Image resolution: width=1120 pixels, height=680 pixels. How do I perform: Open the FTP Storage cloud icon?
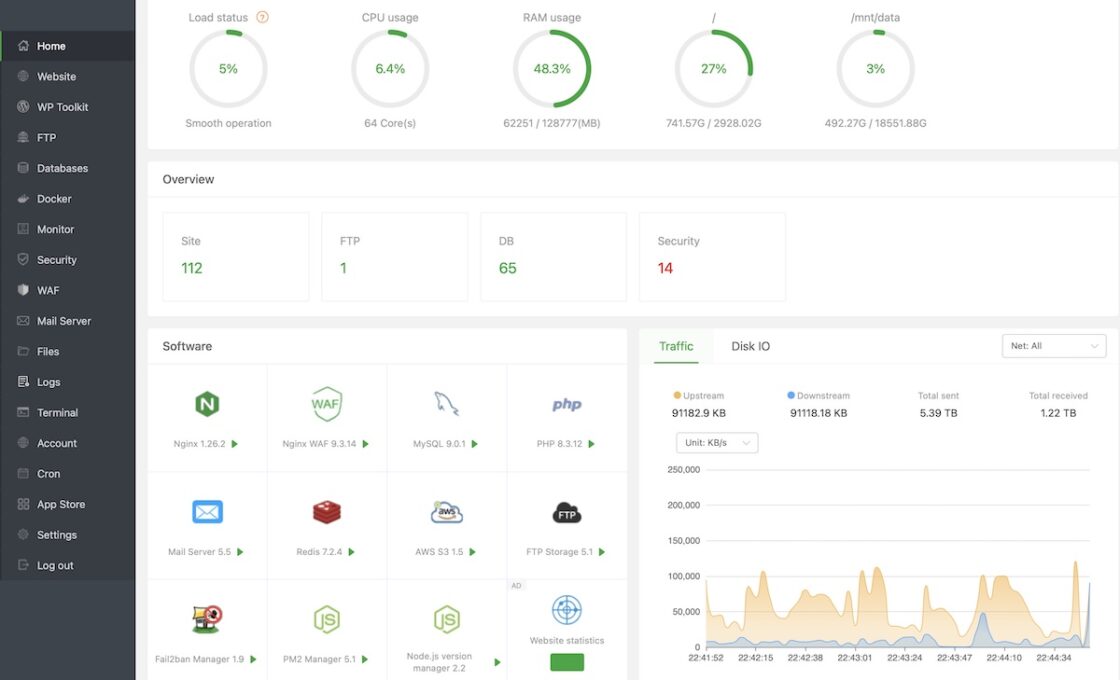(x=567, y=513)
